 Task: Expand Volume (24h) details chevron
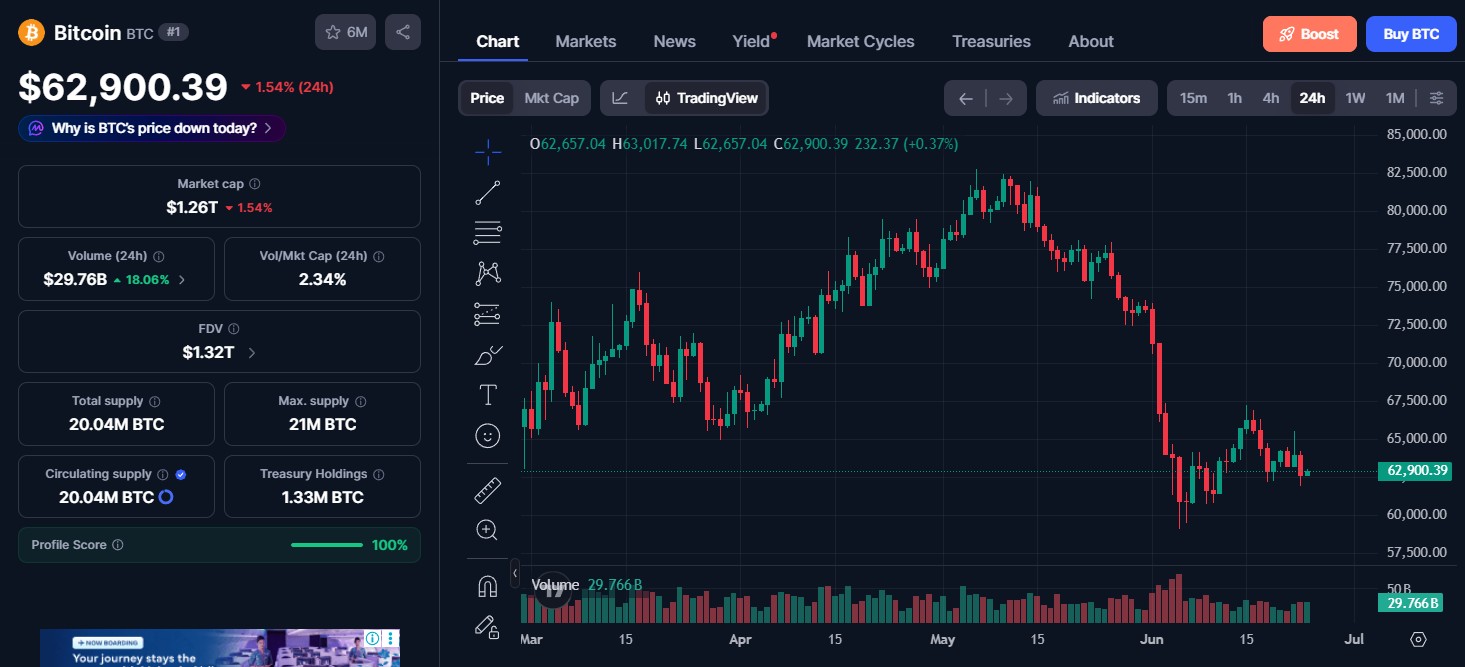[182, 280]
